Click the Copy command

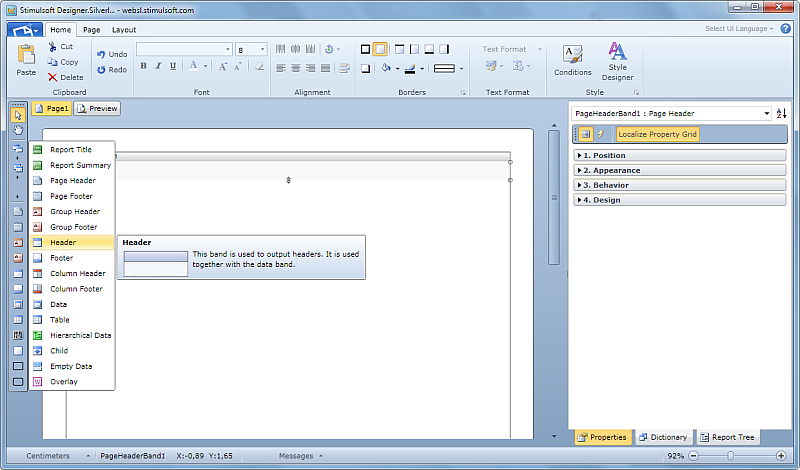pyautogui.click(x=63, y=62)
